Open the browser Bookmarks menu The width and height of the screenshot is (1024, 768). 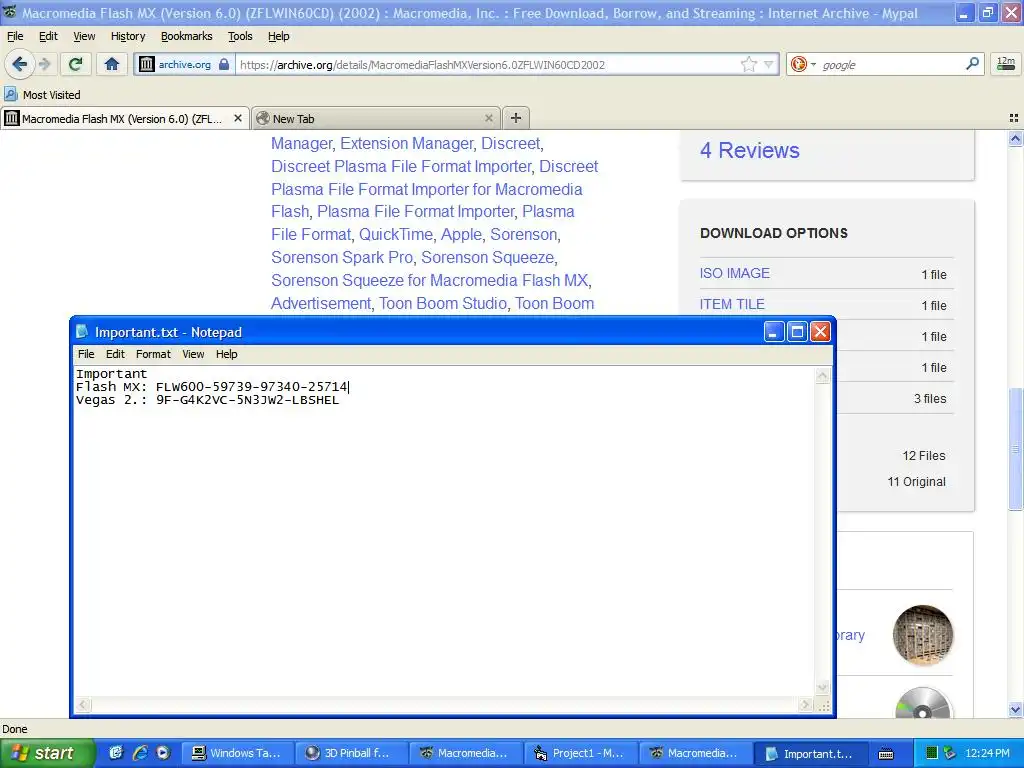tap(187, 36)
